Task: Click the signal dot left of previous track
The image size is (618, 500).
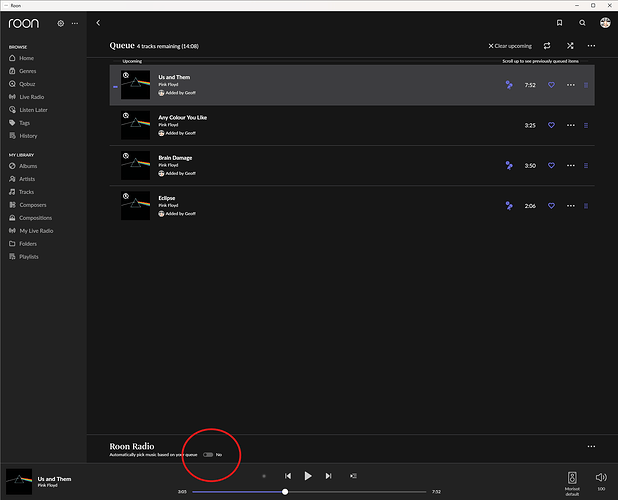Action: coord(264,476)
